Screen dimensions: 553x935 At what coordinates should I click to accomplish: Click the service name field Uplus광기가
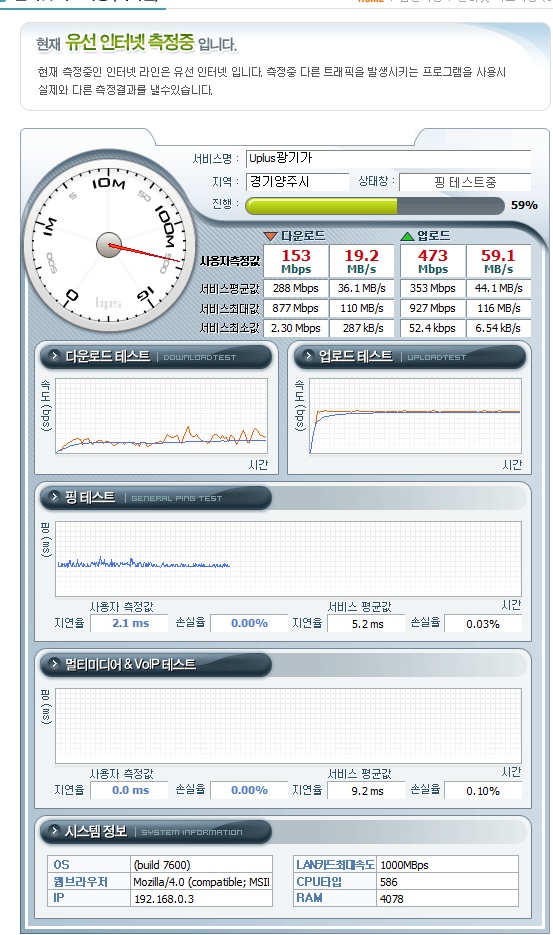coord(388,159)
